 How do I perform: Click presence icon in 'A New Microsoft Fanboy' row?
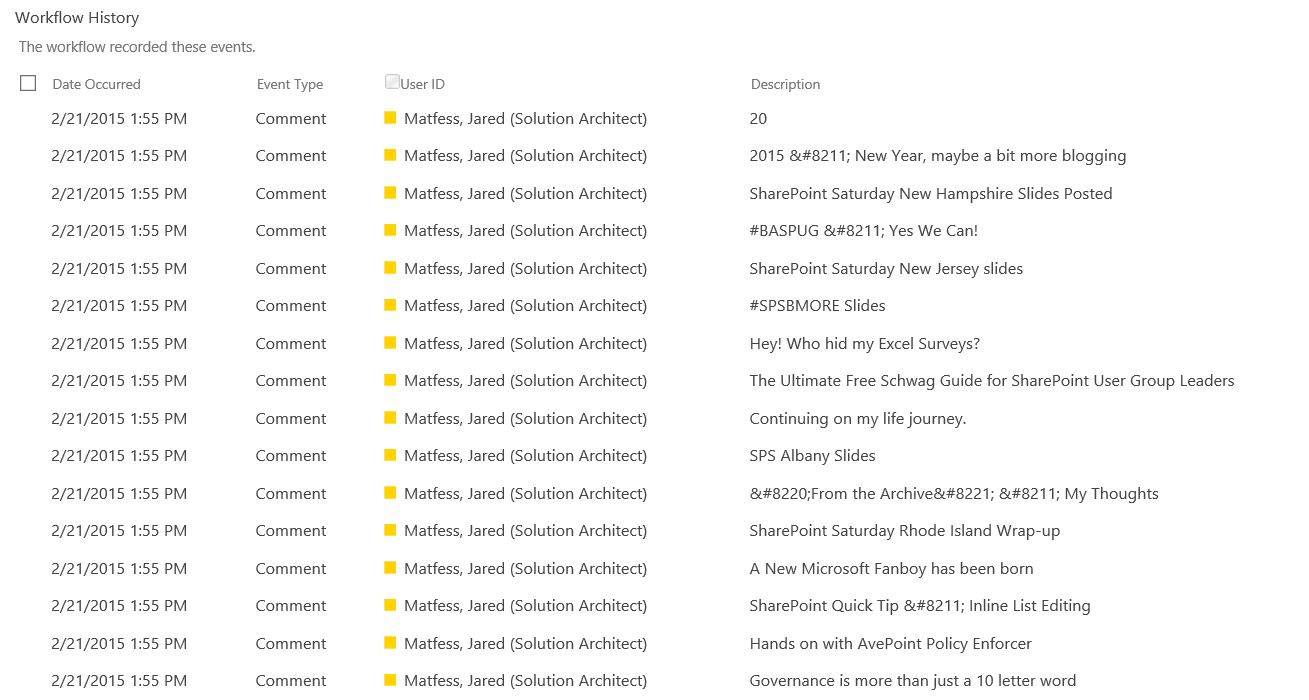coord(390,568)
